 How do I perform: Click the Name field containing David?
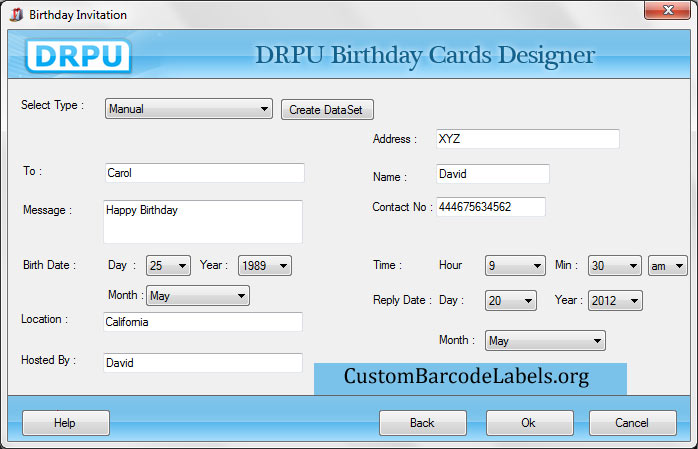(492, 174)
